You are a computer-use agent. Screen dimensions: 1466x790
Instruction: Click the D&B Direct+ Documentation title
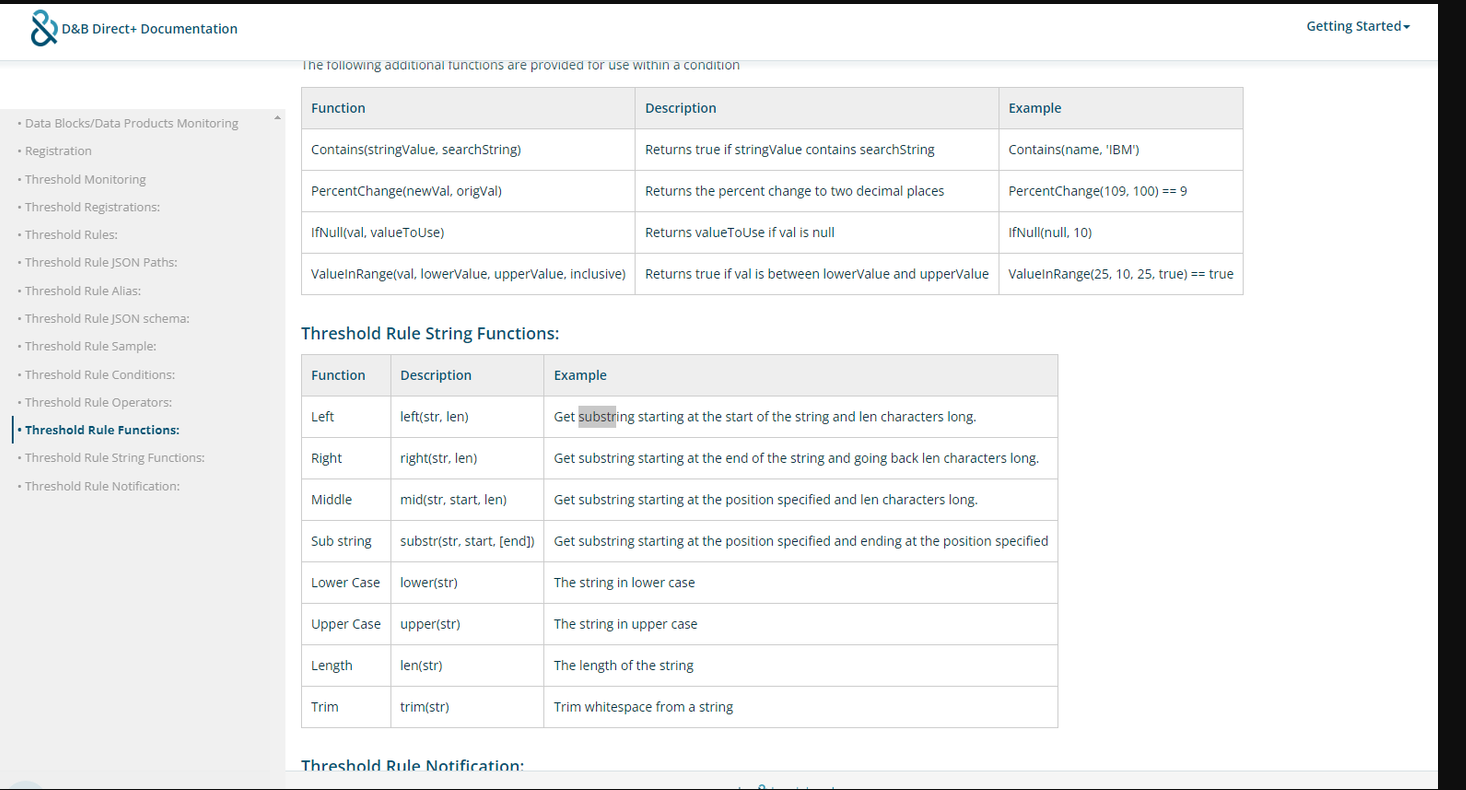point(150,29)
